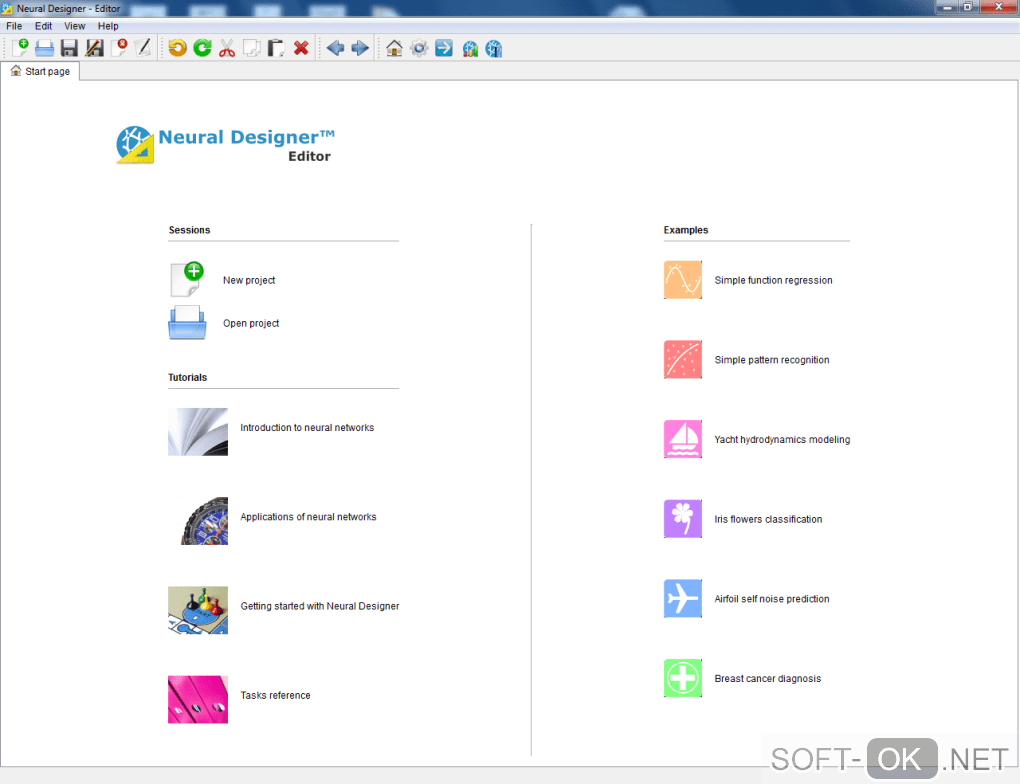
Task: Open Yacht hydrodynamics modeling example
Action: pos(782,440)
